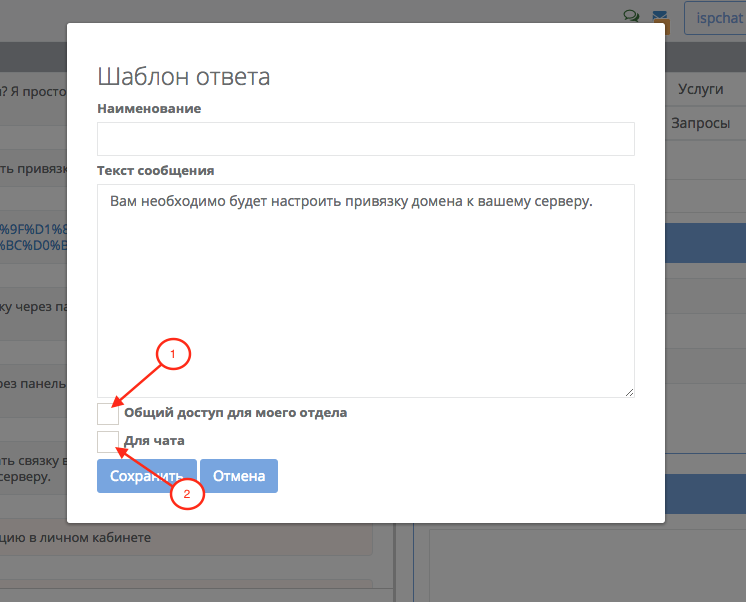This screenshot has height=602, width=746.
Task: Click the Отмена button
Action: click(x=239, y=476)
